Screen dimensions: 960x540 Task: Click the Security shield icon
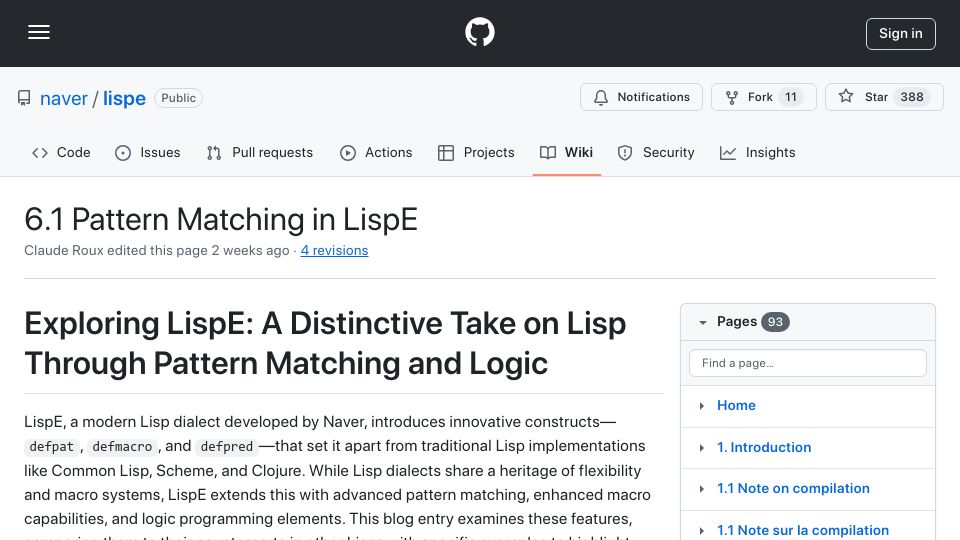coord(624,153)
